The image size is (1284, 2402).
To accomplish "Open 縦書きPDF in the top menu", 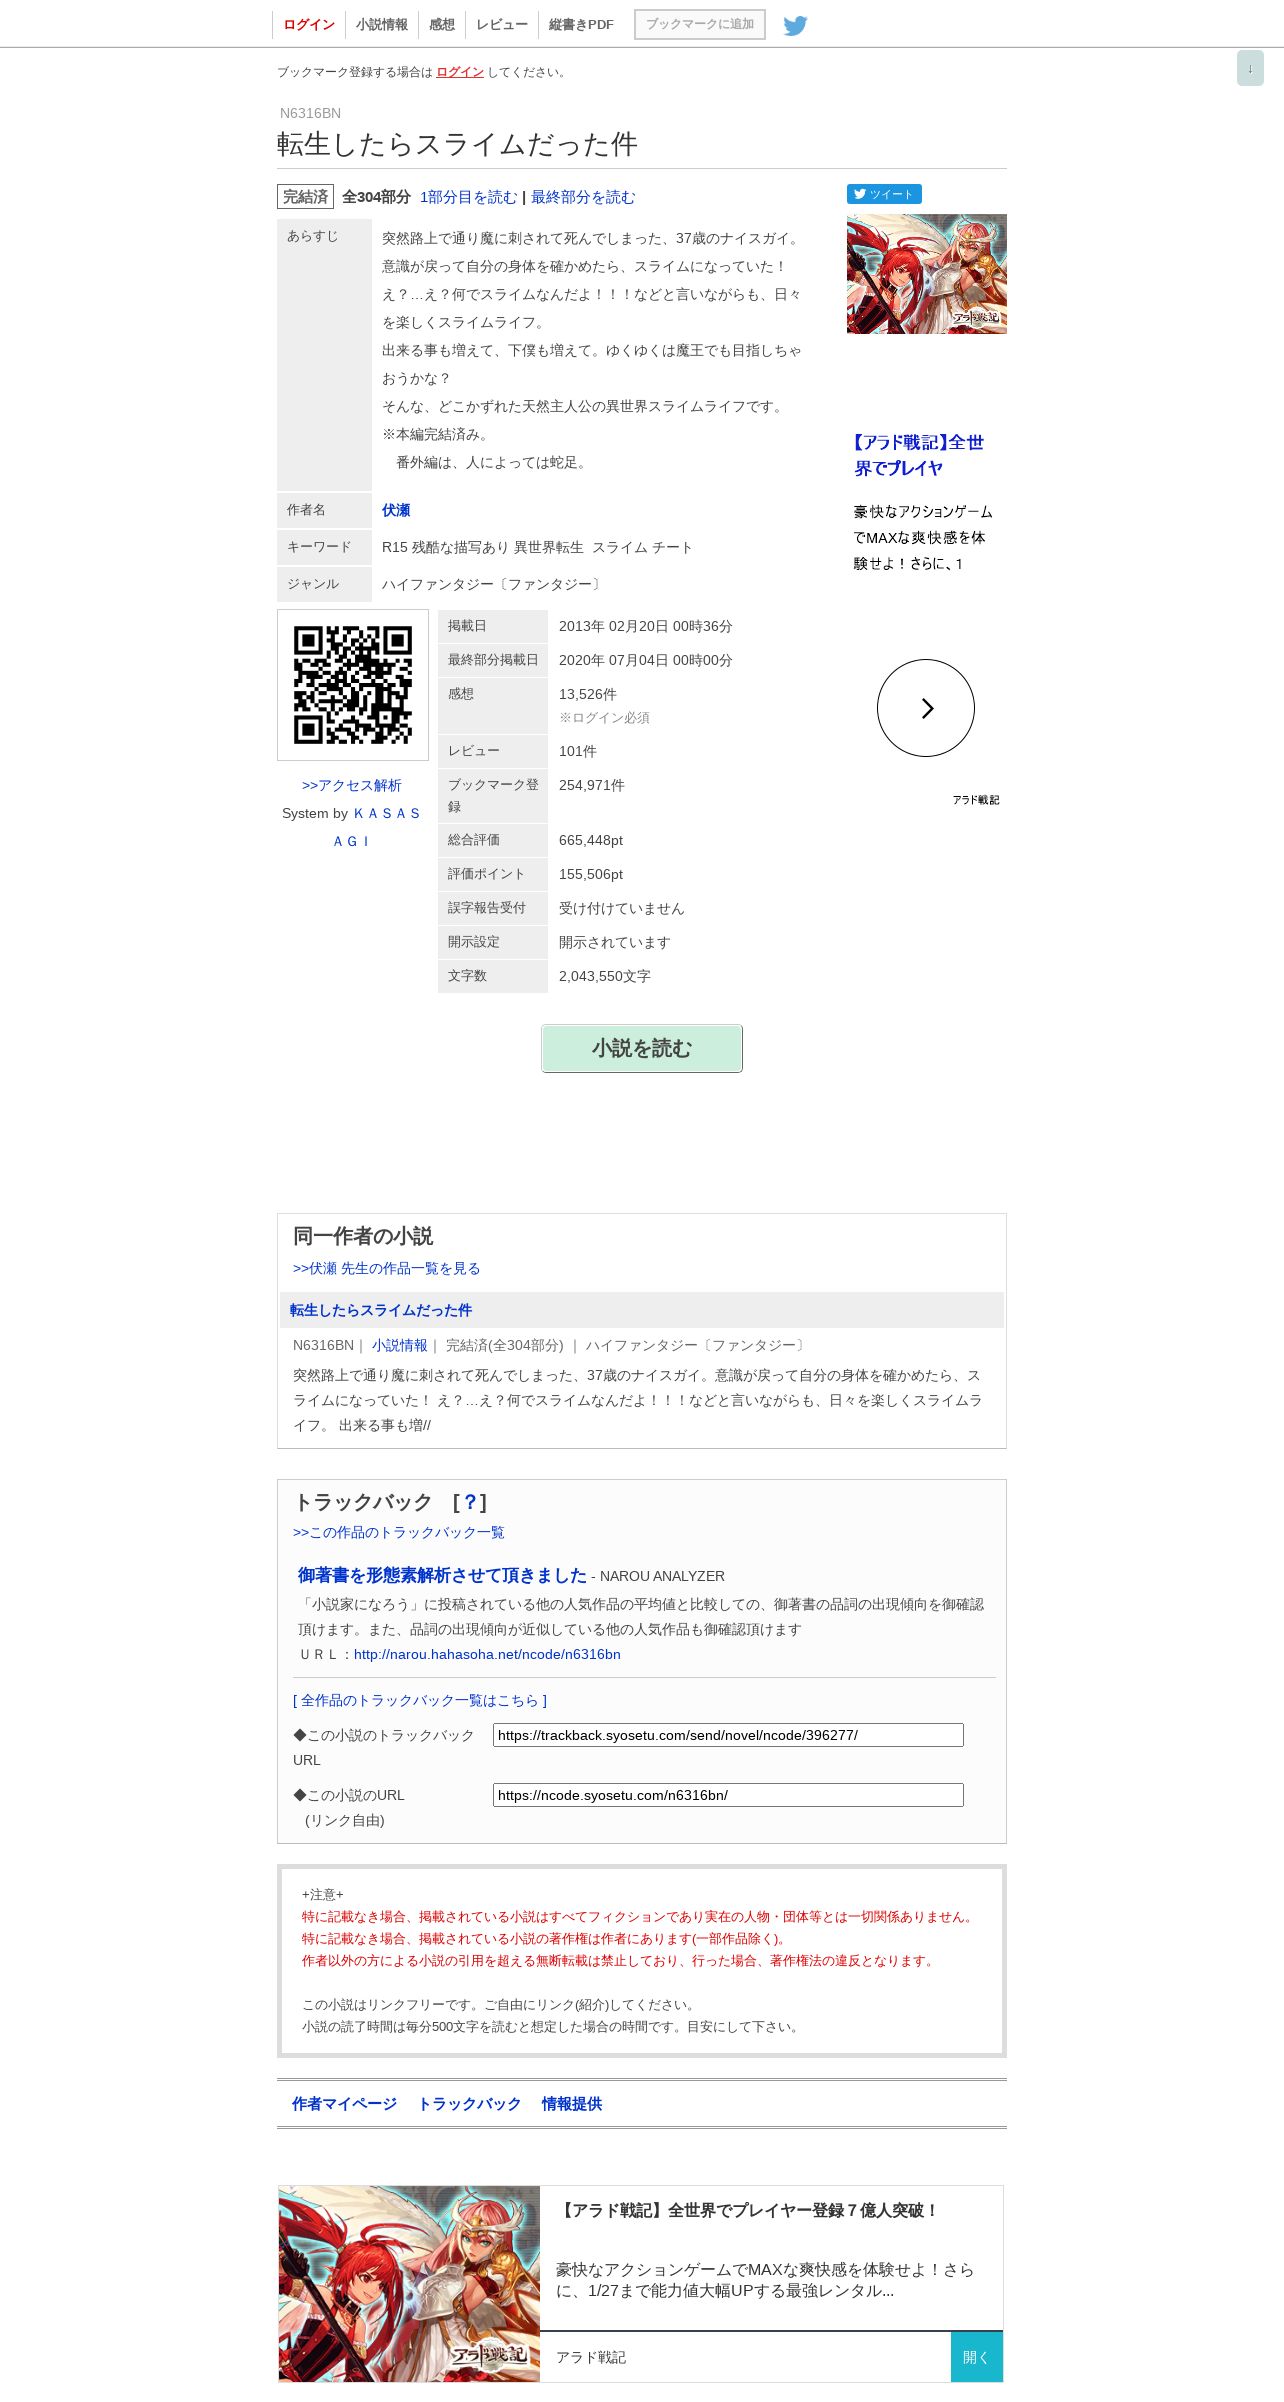I will [x=581, y=25].
